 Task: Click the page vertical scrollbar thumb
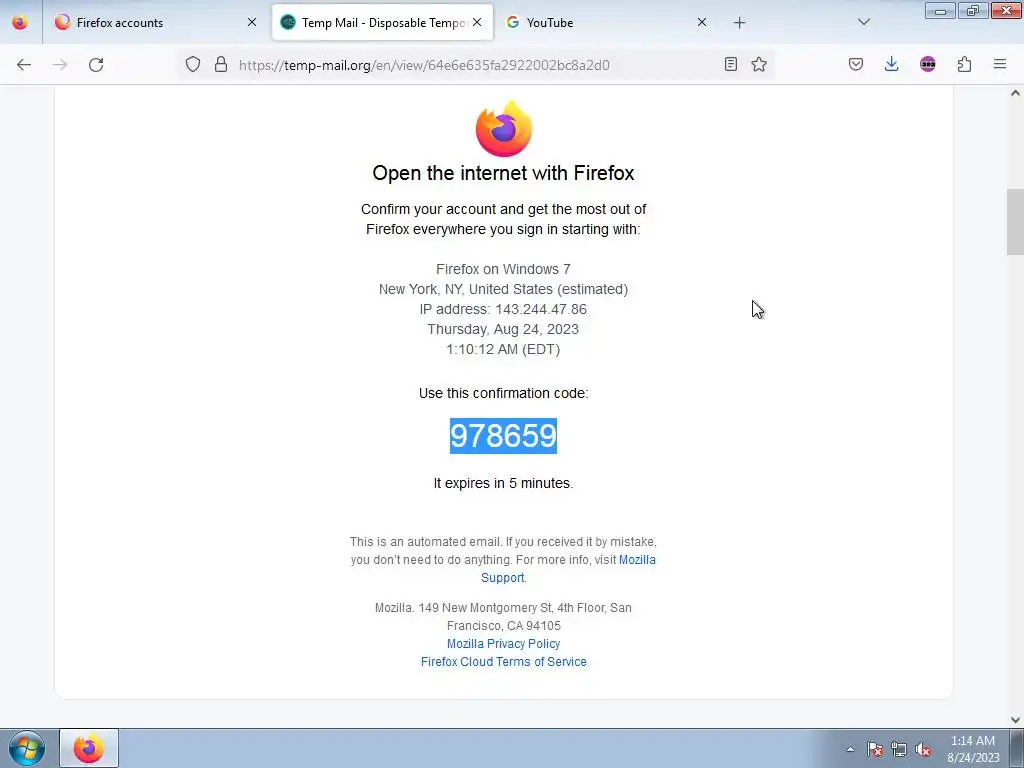[1015, 222]
